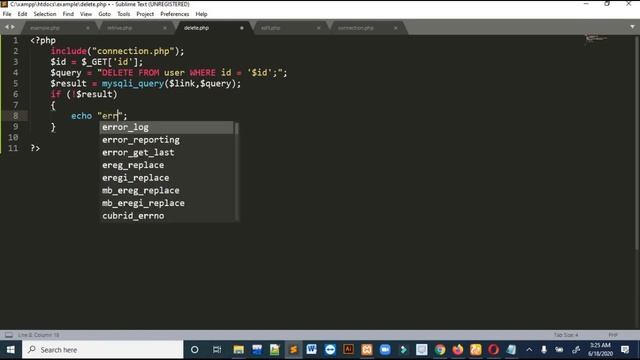
Task: Open Task View on the taskbar
Action: coord(217,350)
